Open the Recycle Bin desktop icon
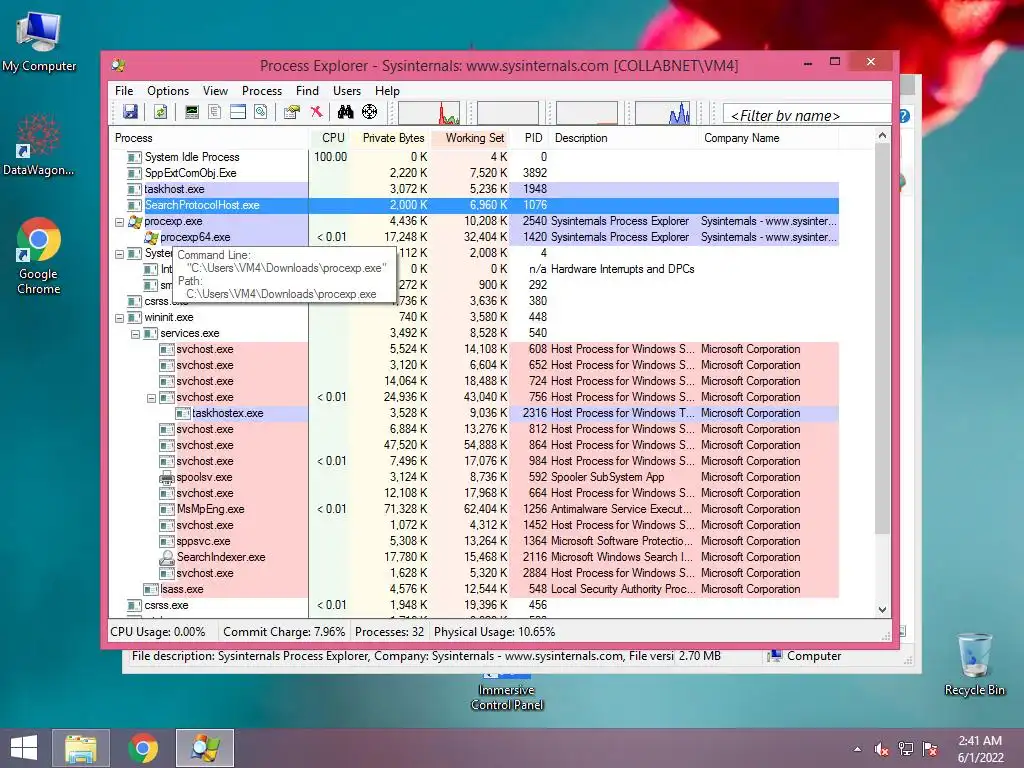Viewport: 1024px width, 768px height. [974, 664]
